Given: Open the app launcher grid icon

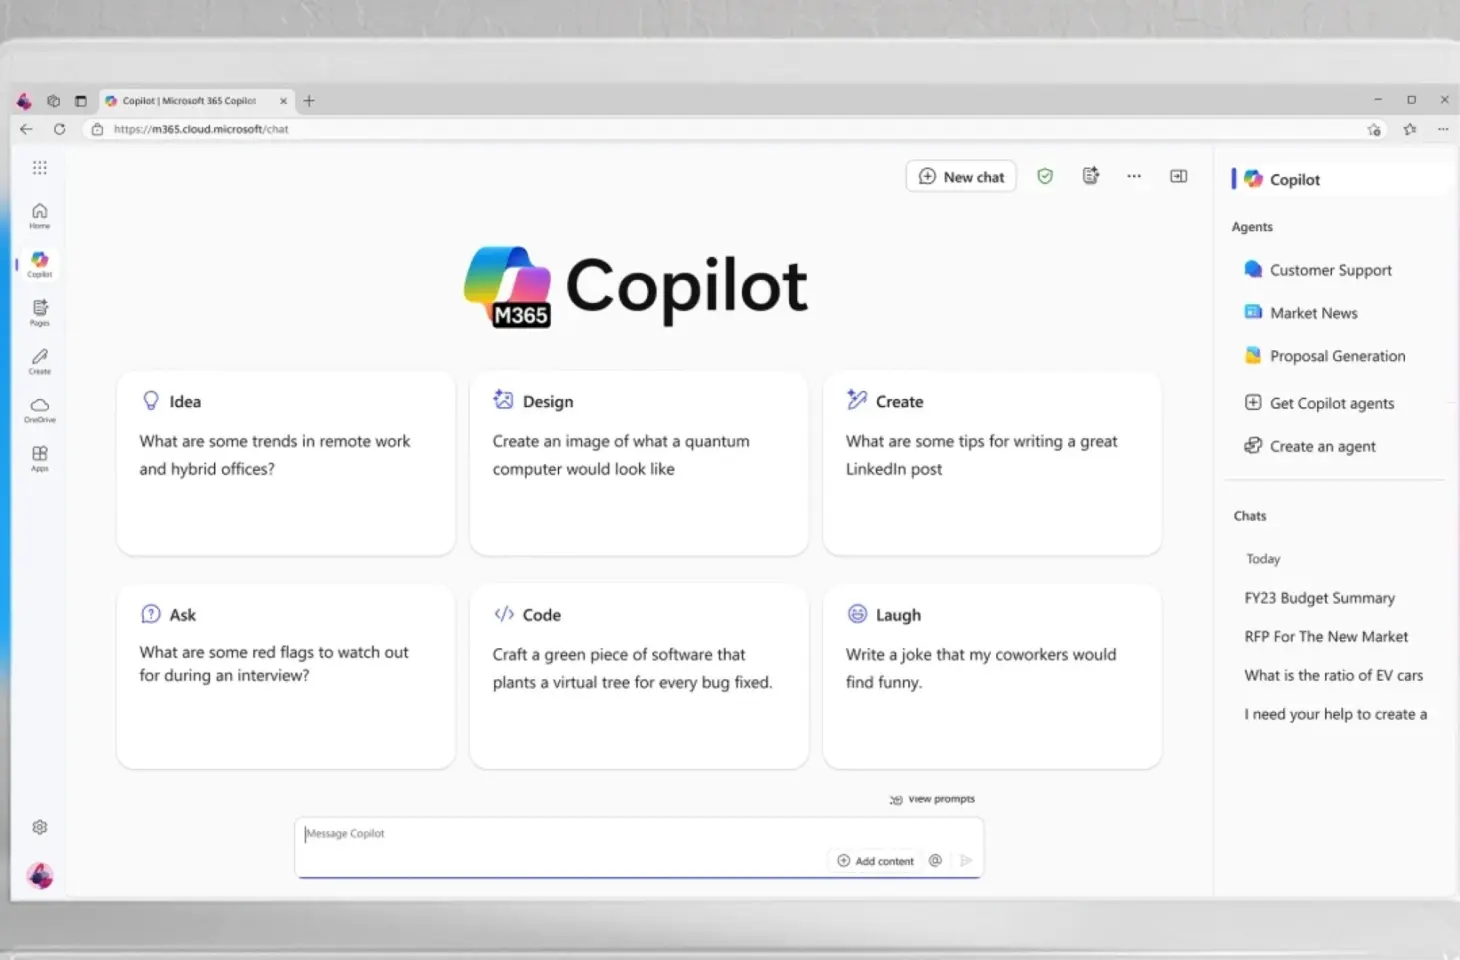Looking at the screenshot, I should pos(39,167).
